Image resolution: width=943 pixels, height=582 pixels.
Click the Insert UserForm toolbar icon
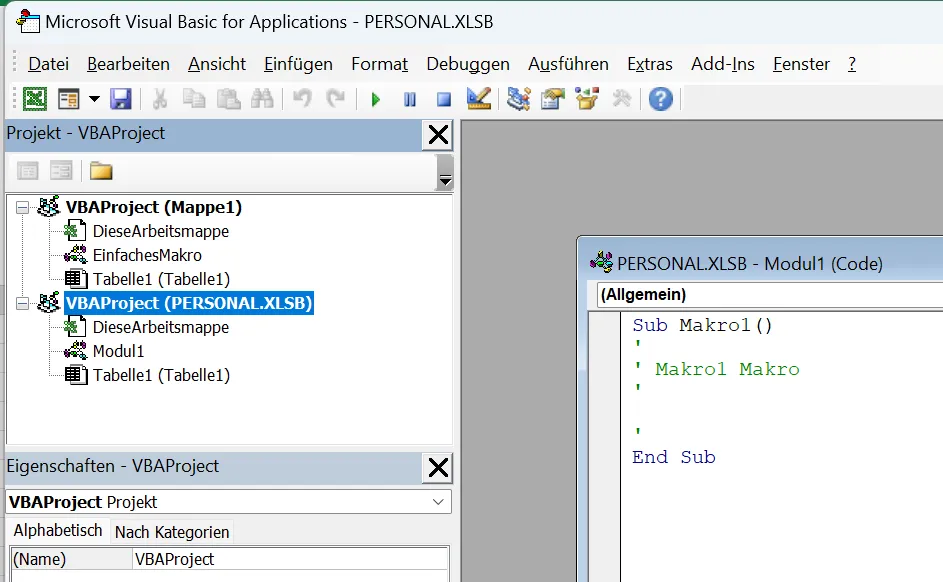[x=69, y=99]
